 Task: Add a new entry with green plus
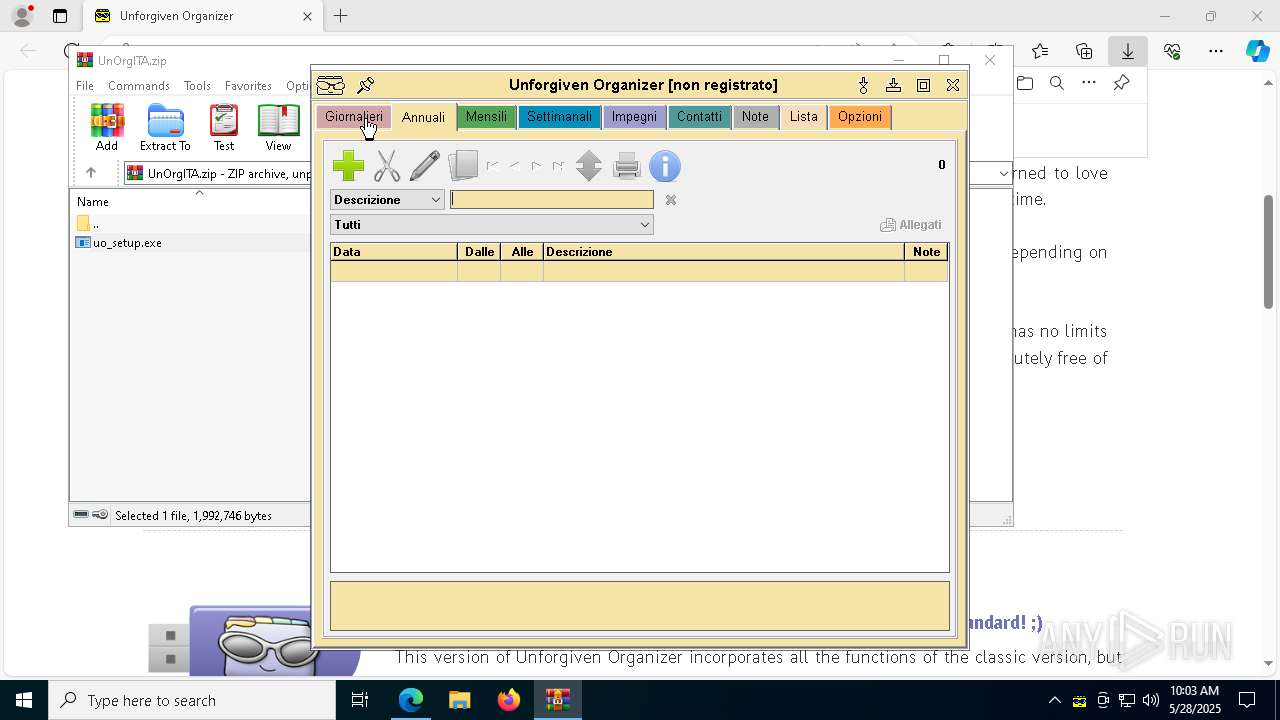click(348, 166)
